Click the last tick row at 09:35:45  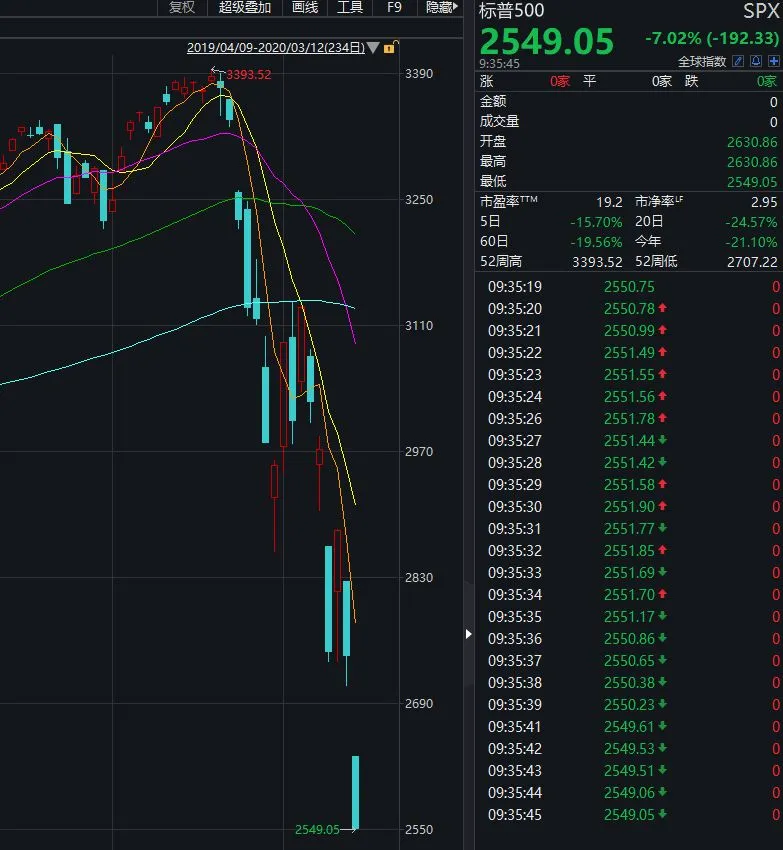629,815
